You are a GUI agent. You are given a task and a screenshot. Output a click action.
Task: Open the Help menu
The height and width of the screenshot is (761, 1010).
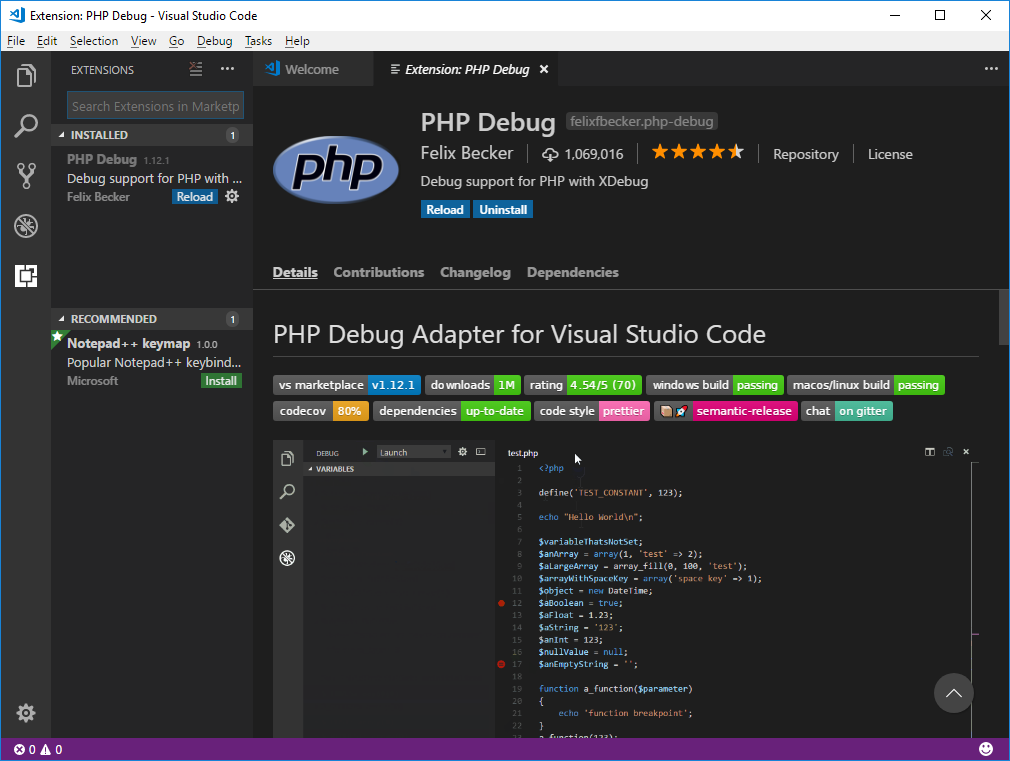point(298,41)
